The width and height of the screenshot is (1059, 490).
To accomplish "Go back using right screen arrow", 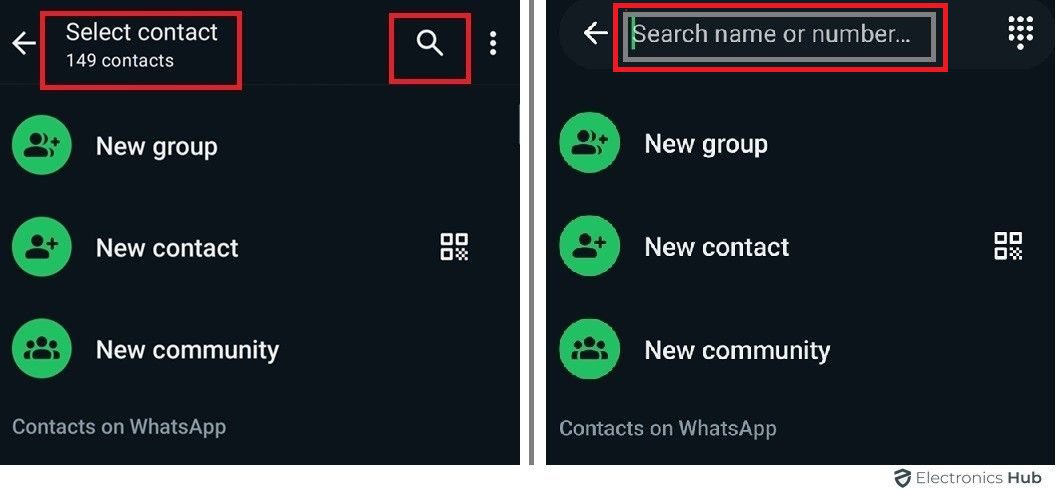I will point(595,33).
